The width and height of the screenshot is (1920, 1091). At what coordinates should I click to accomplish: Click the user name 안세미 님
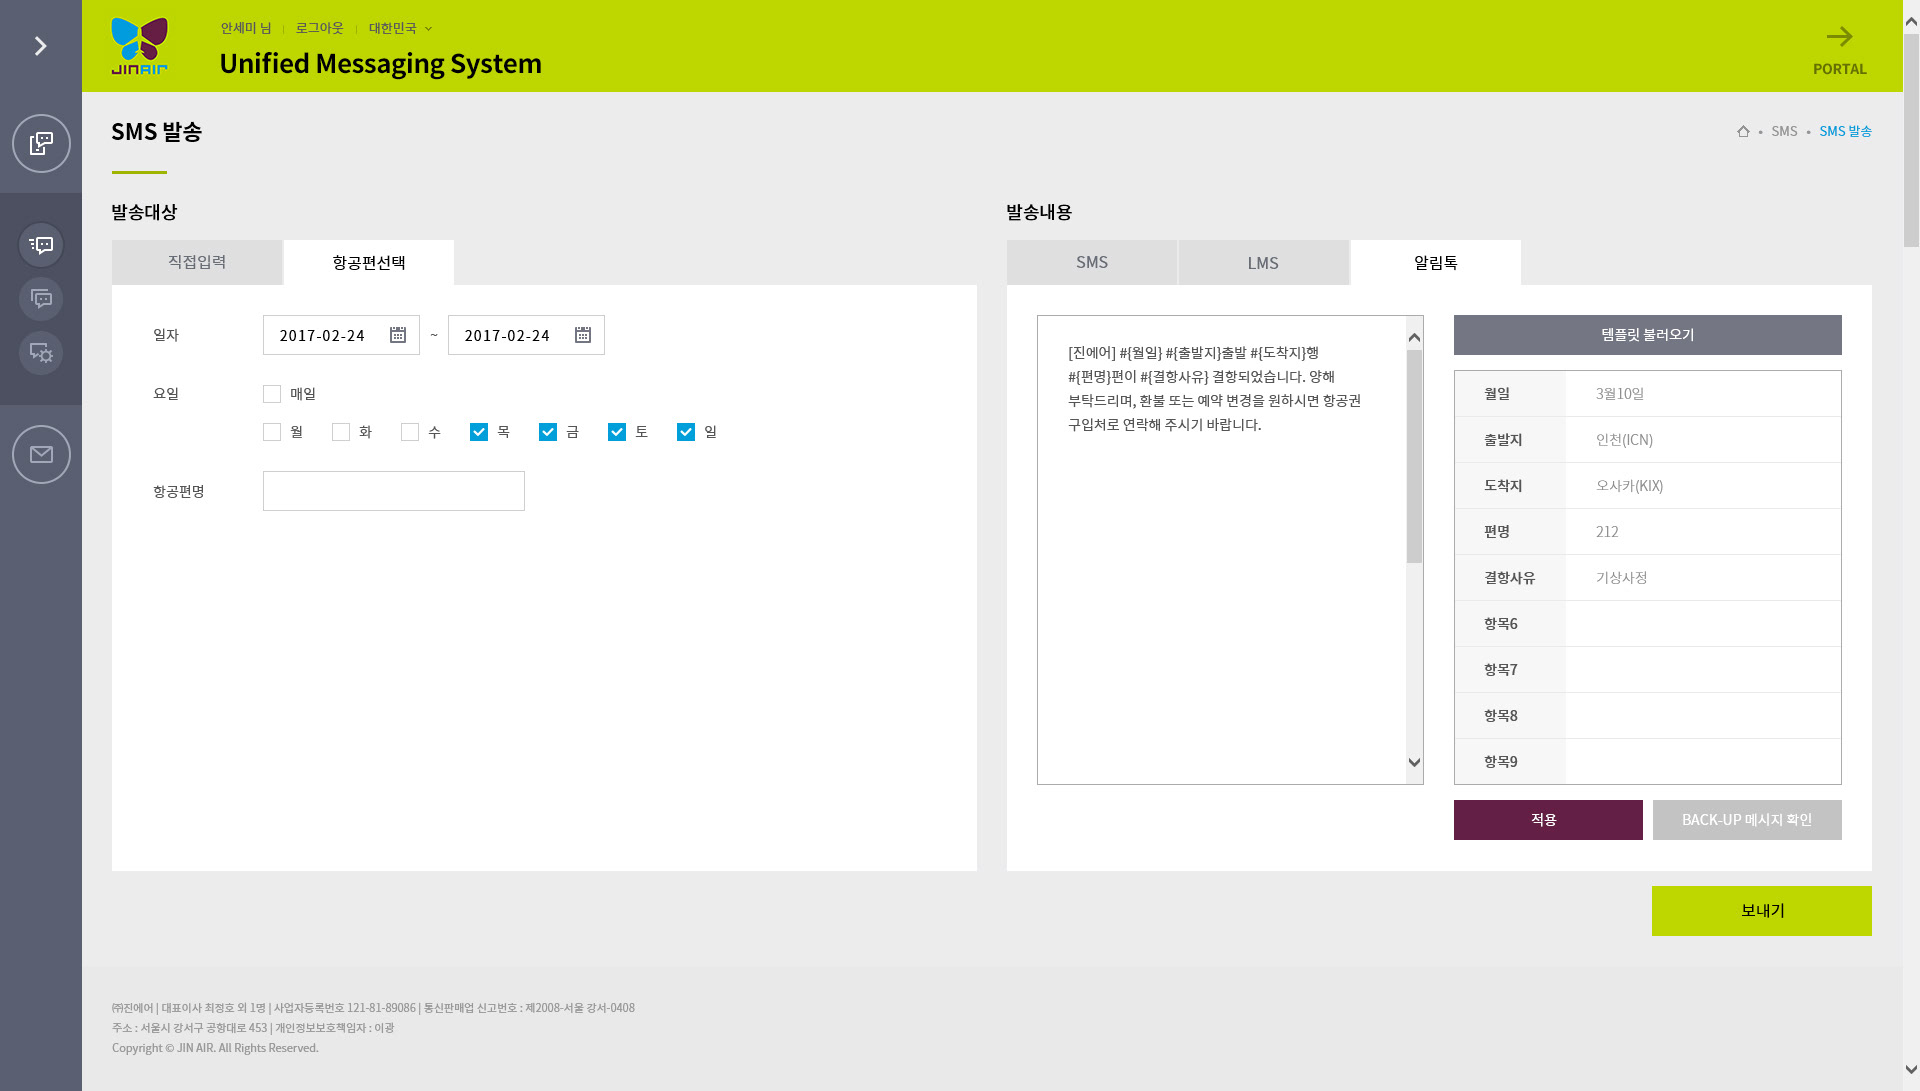point(246,28)
